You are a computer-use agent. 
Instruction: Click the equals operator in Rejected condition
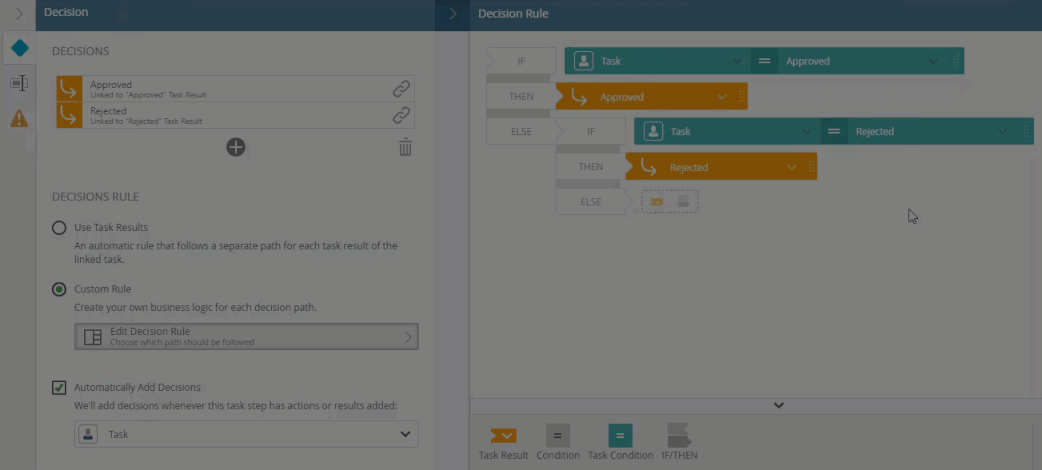[x=834, y=132]
